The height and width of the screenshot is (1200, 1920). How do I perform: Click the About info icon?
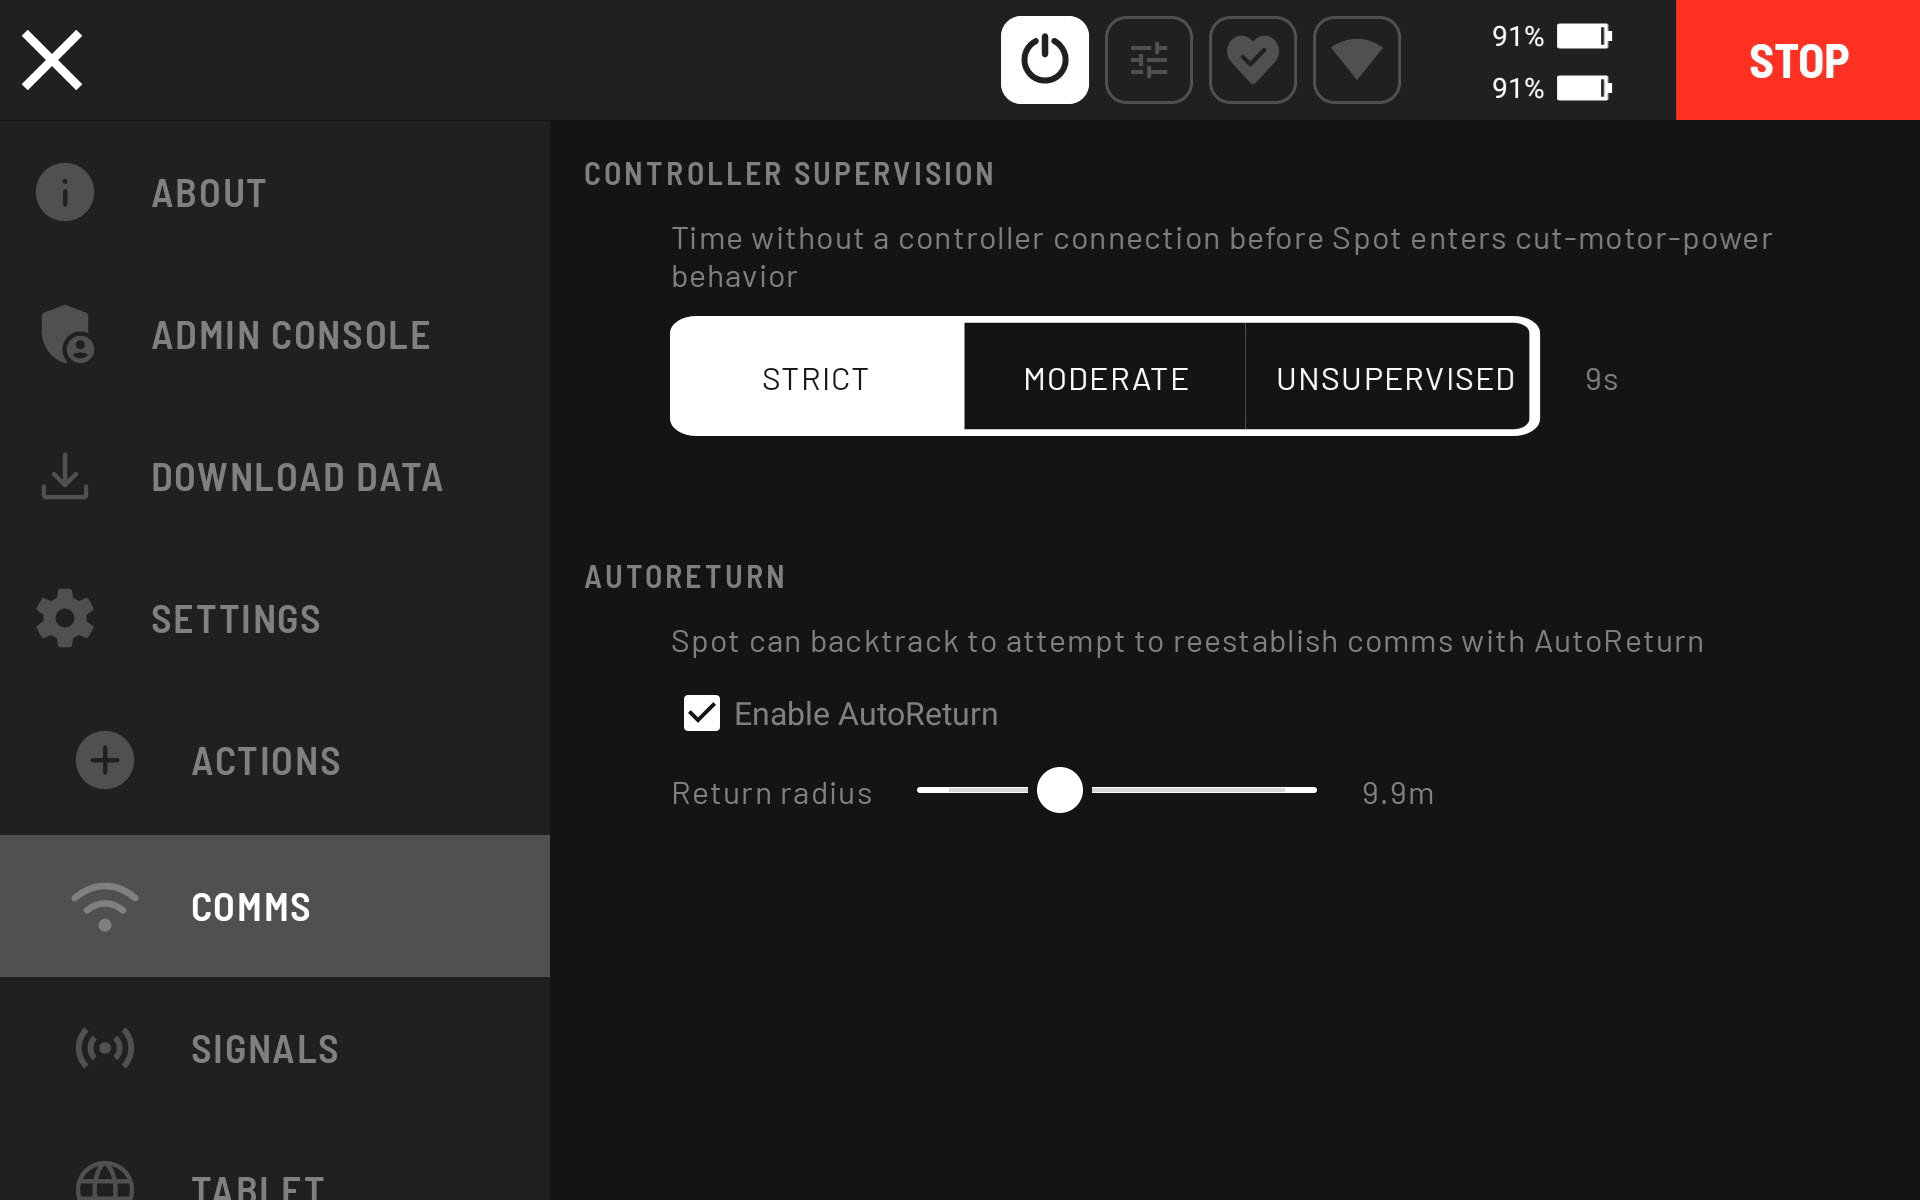[x=65, y=192]
